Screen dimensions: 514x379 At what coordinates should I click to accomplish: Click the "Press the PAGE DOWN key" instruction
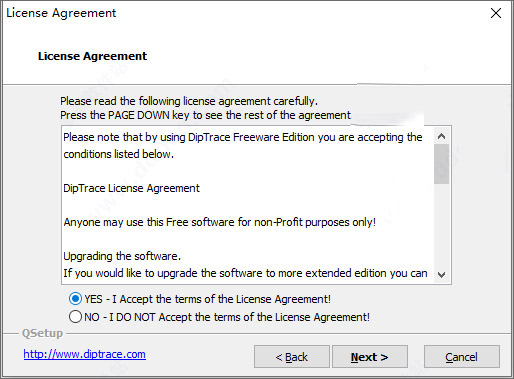(205, 115)
